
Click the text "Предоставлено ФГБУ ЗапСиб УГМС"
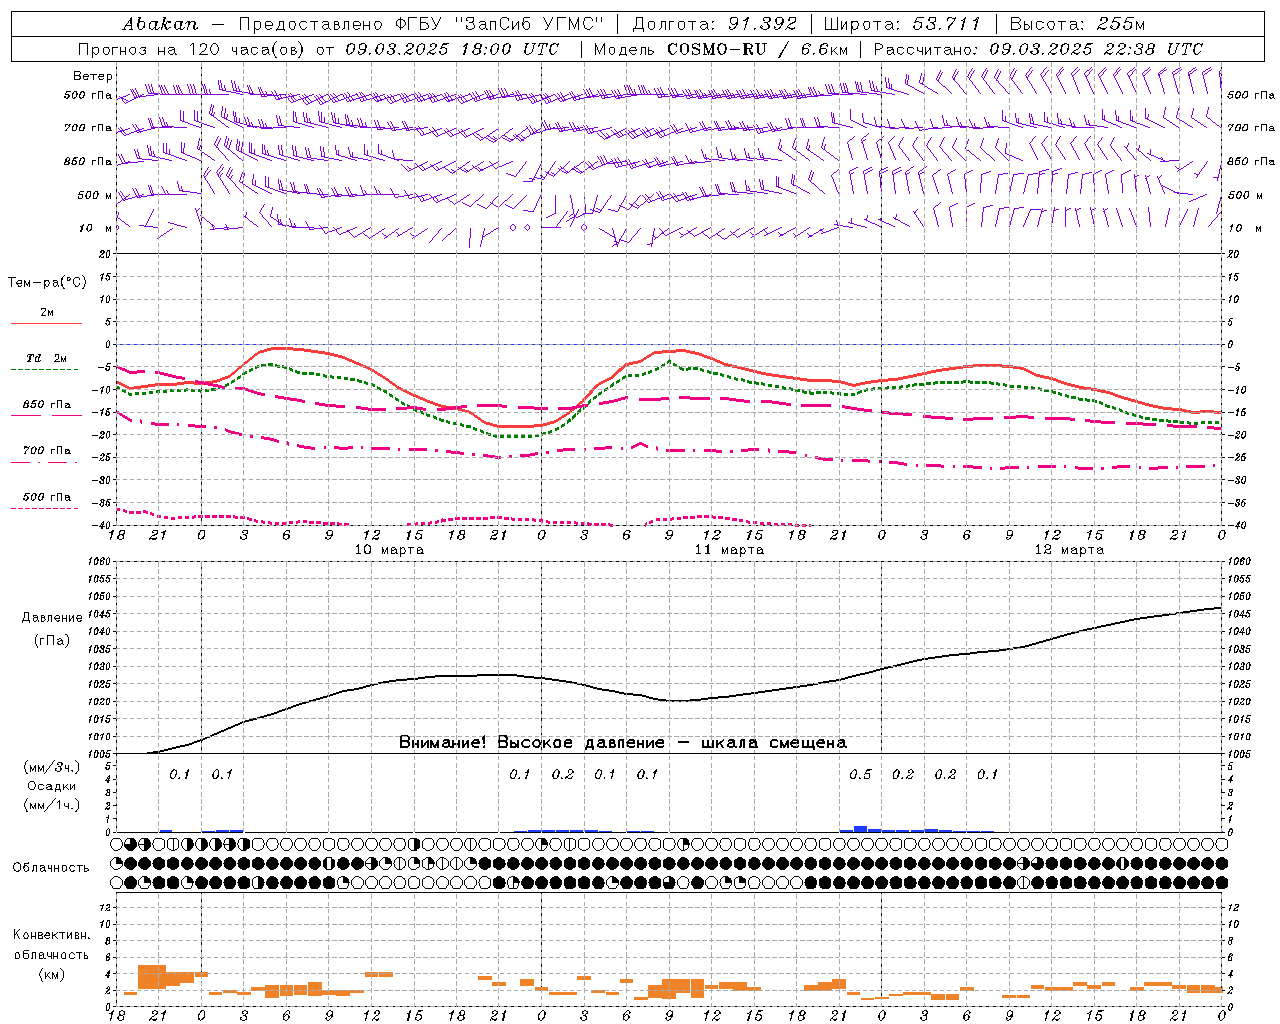(421, 23)
